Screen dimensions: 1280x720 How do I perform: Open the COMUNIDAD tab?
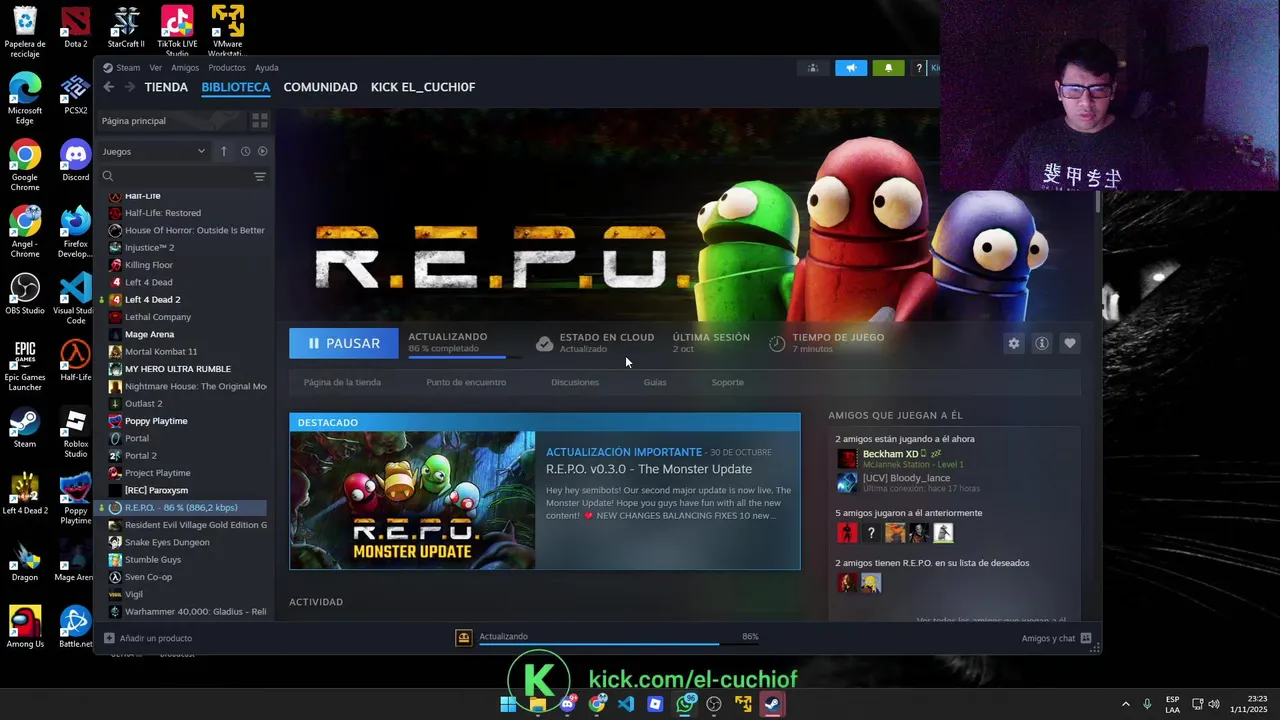coord(320,87)
